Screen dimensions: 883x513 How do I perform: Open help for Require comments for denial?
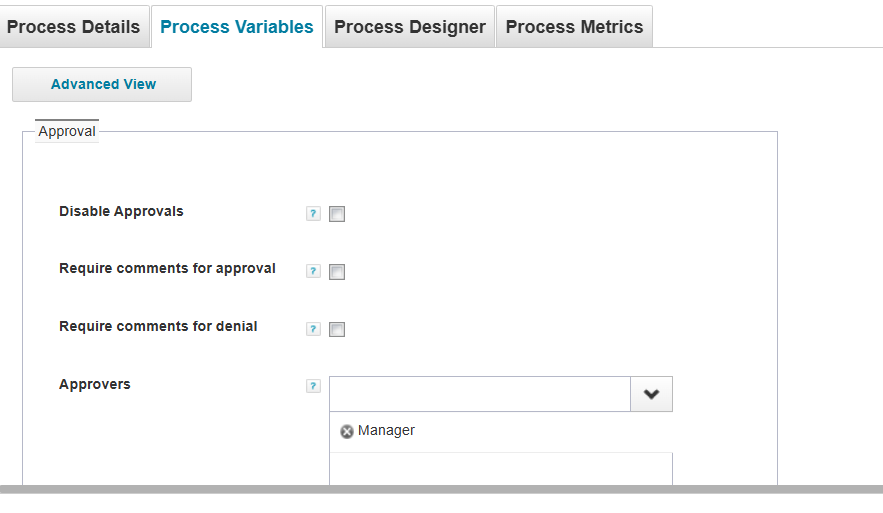point(313,329)
